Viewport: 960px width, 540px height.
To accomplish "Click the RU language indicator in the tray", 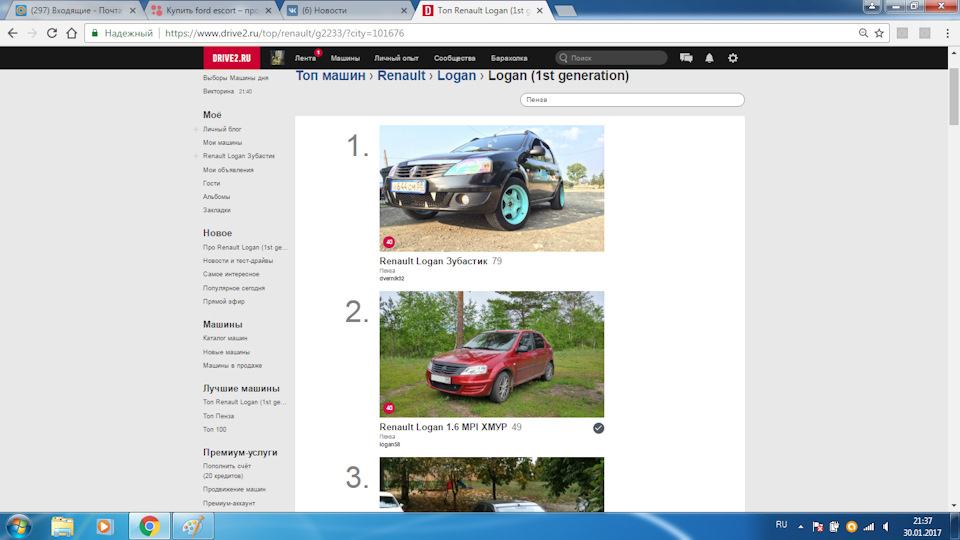I will tap(781, 525).
